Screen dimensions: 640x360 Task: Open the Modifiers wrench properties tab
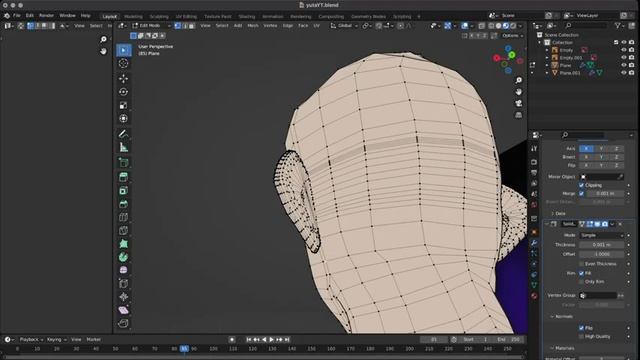[x=534, y=243]
